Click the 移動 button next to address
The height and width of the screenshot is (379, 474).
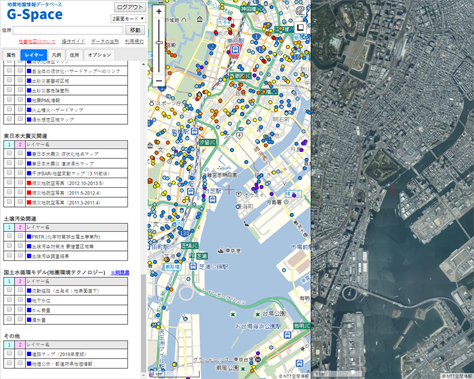coord(135,30)
